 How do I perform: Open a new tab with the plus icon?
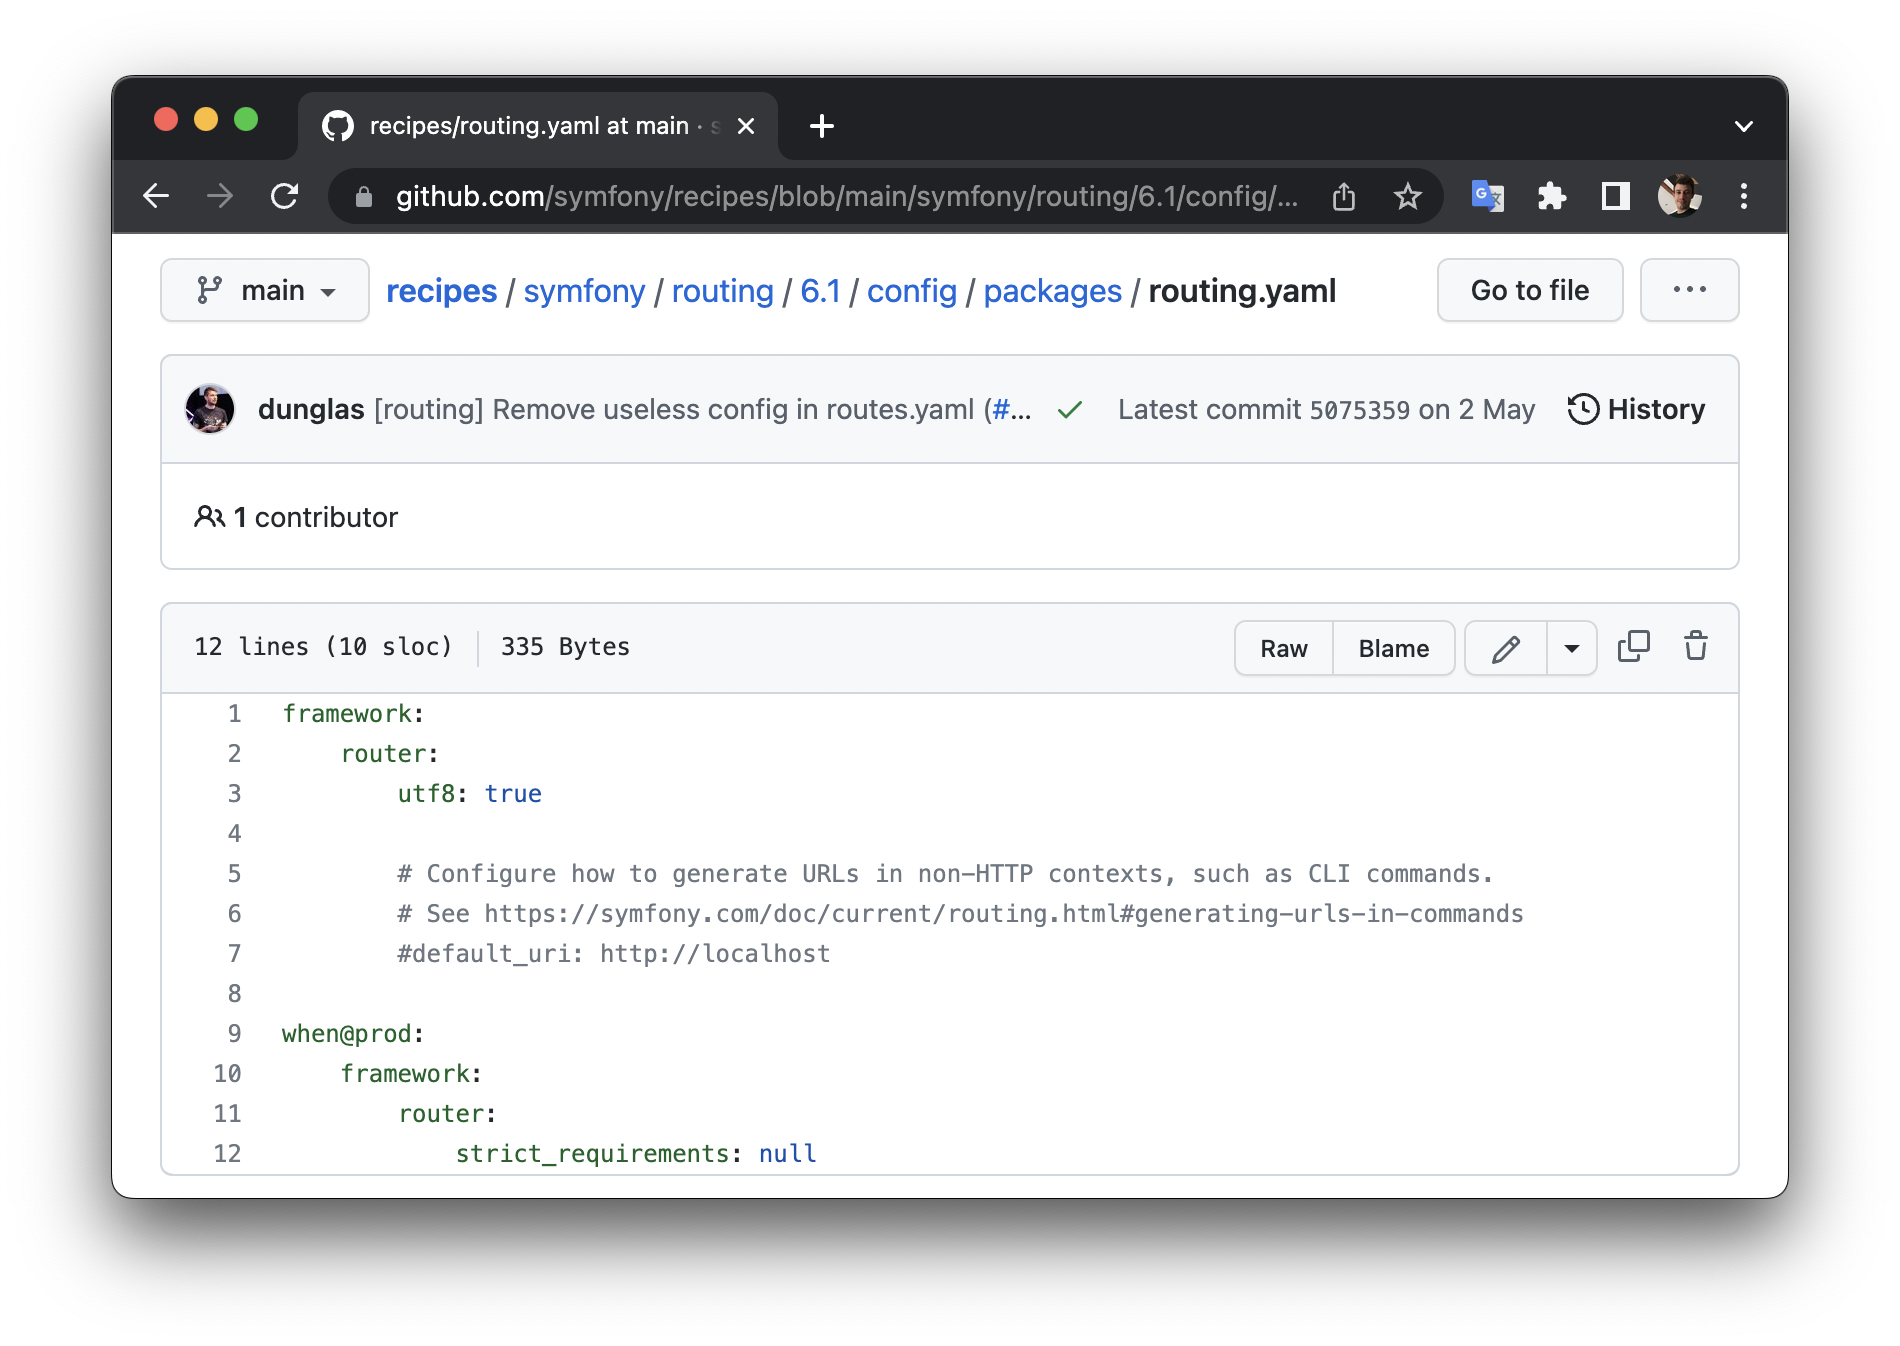(822, 126)
